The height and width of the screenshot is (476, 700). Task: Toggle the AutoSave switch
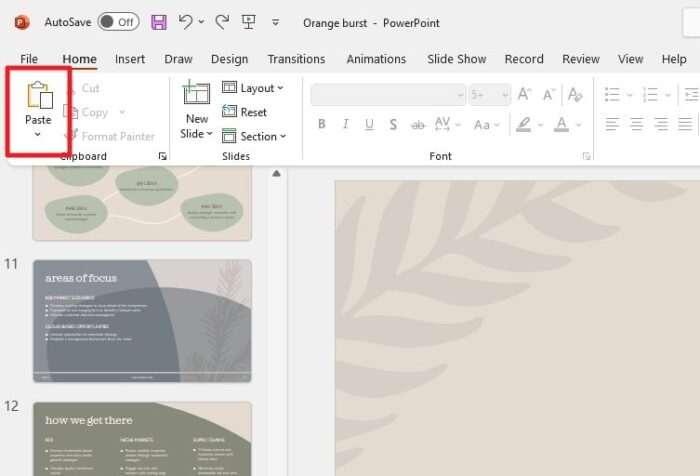tap(118, 21)
